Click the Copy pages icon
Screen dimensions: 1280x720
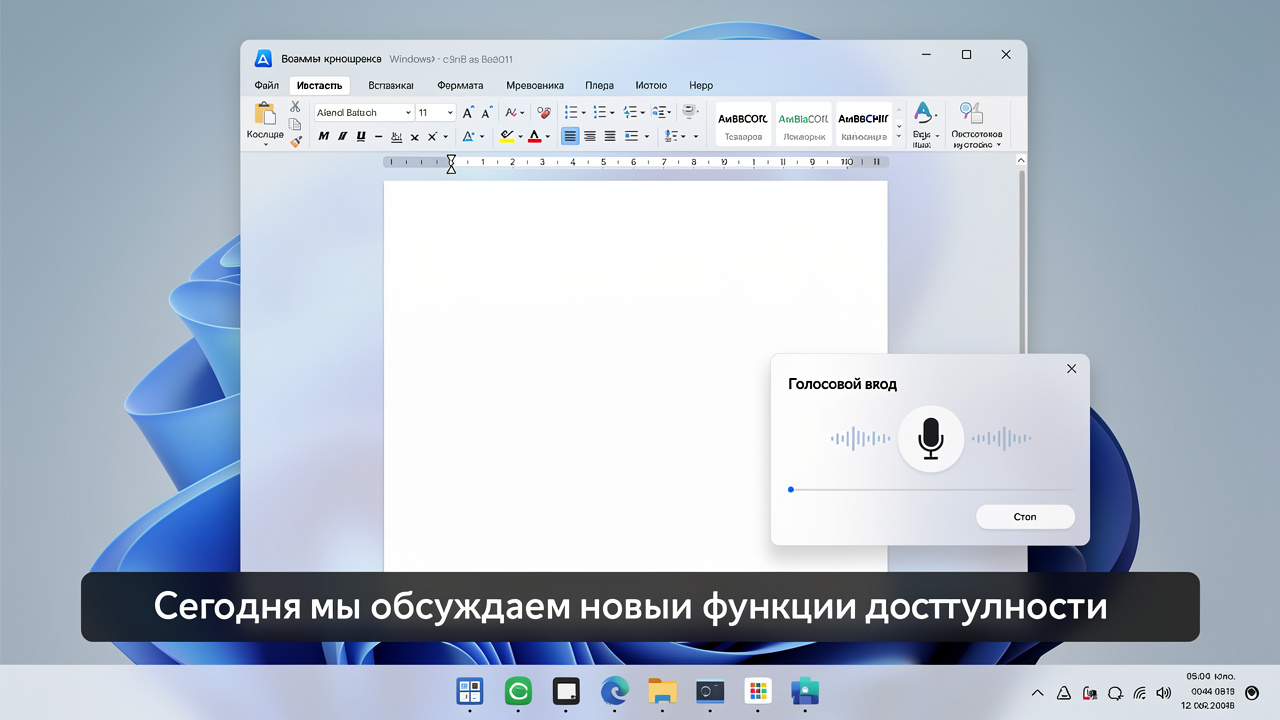coord(295,124)
